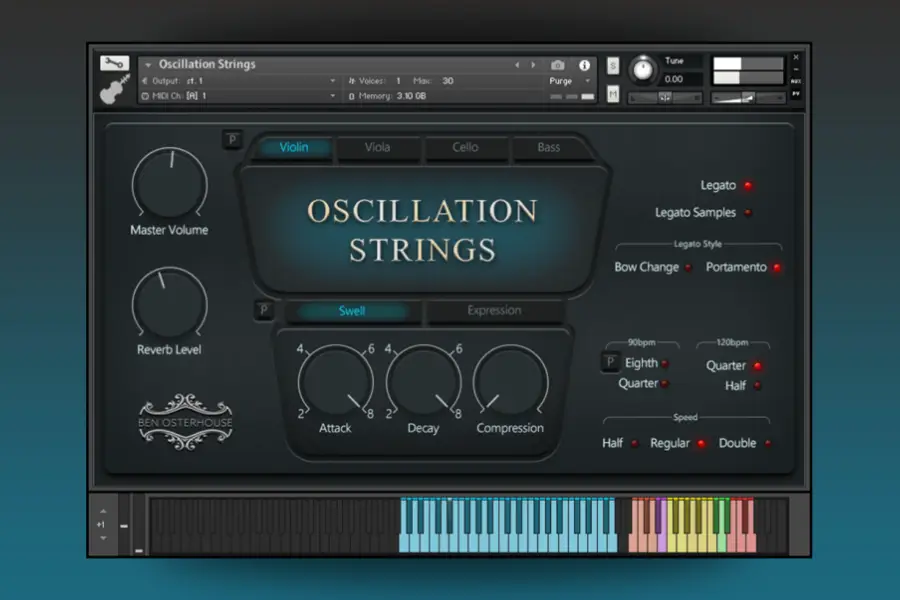Screen dimensions: 900x600
Task: Click the pan slider under Tune
Action: [665, 98]
